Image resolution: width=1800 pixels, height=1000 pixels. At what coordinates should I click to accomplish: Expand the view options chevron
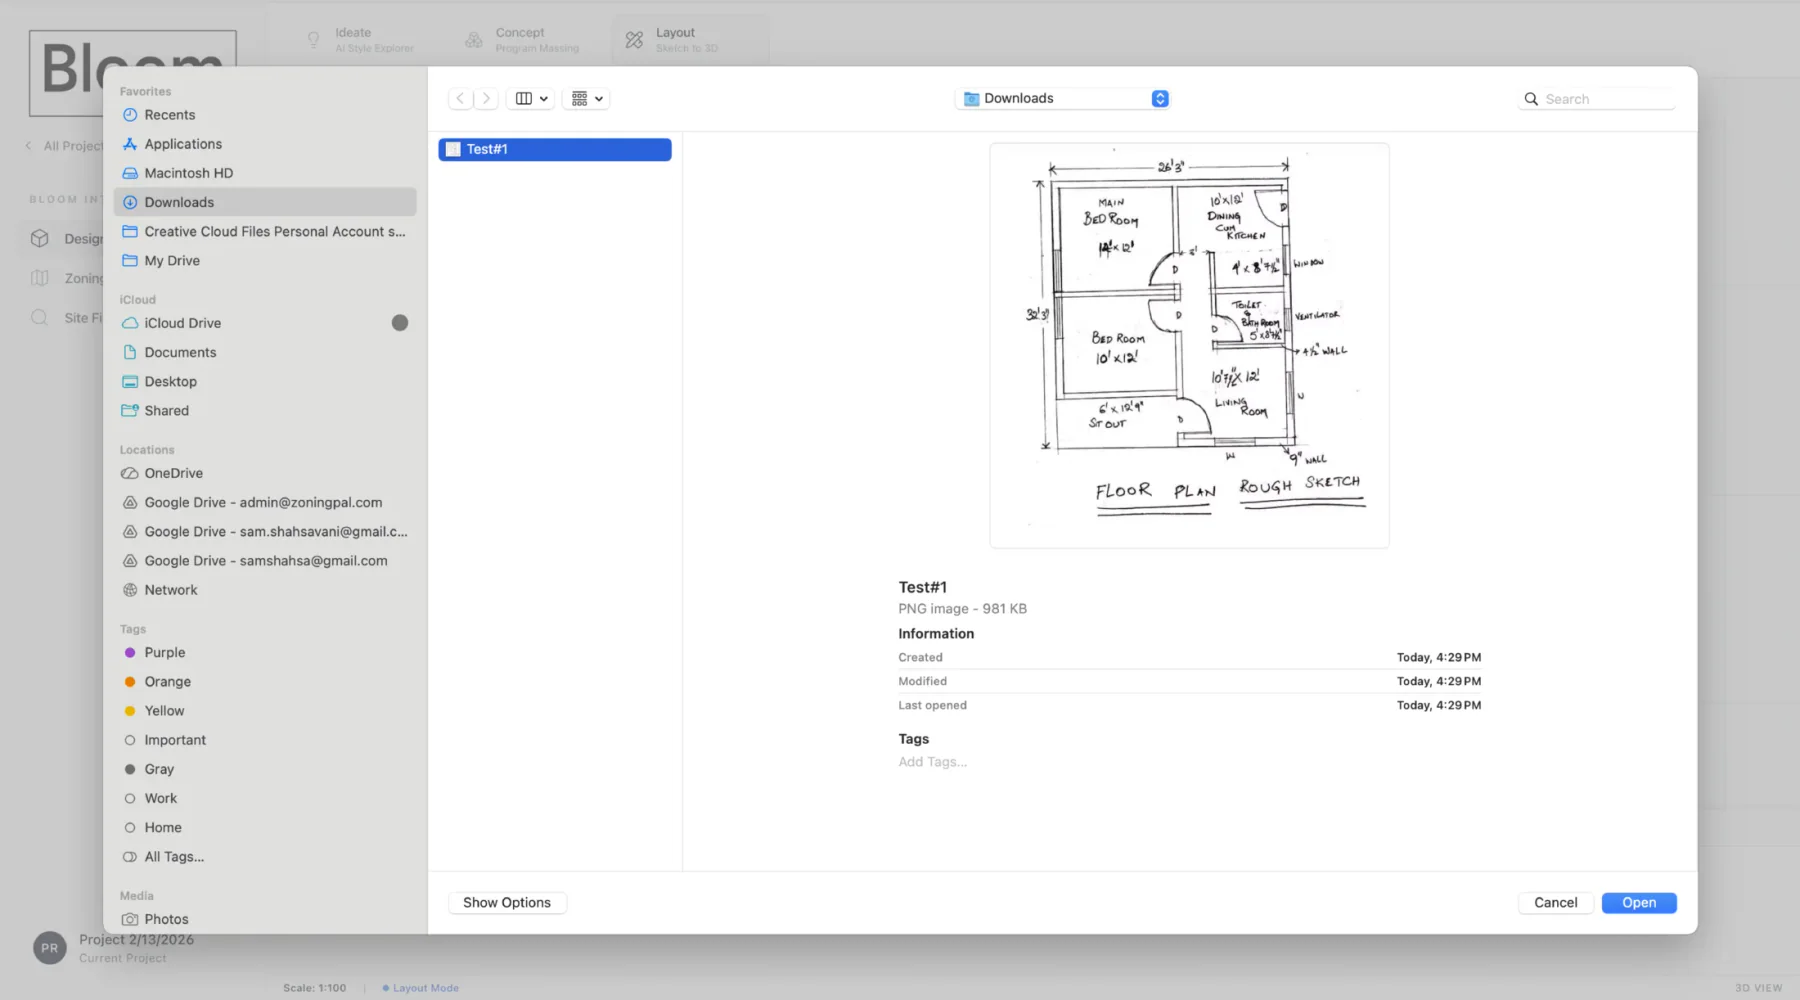pyautogui.click(x=545, y=98)
